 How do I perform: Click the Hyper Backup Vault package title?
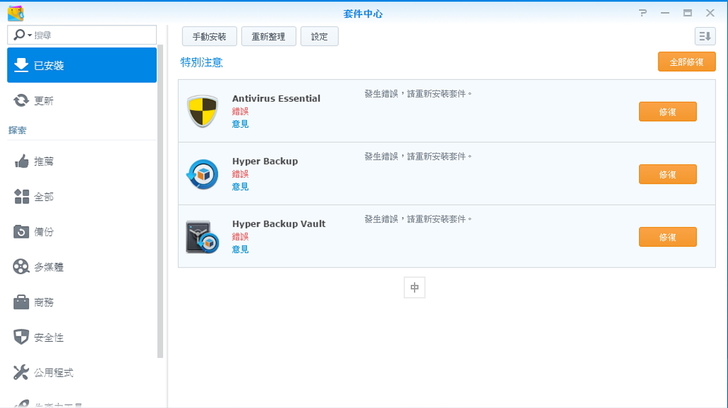tap(279, 224)
